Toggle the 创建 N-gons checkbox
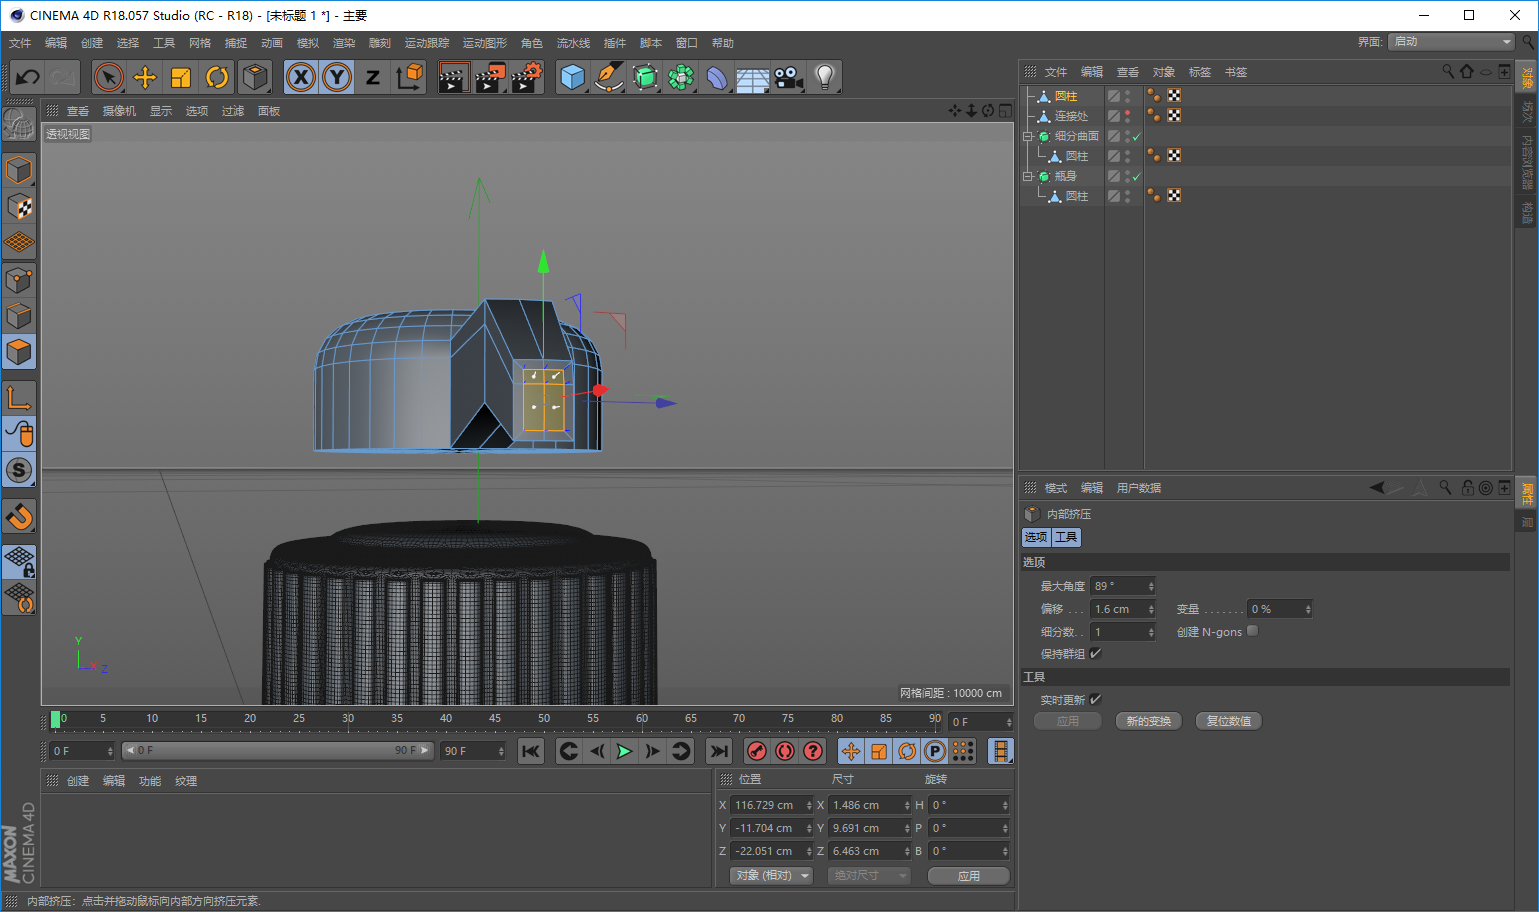Screen dimensions: 1539x912 1252,631
